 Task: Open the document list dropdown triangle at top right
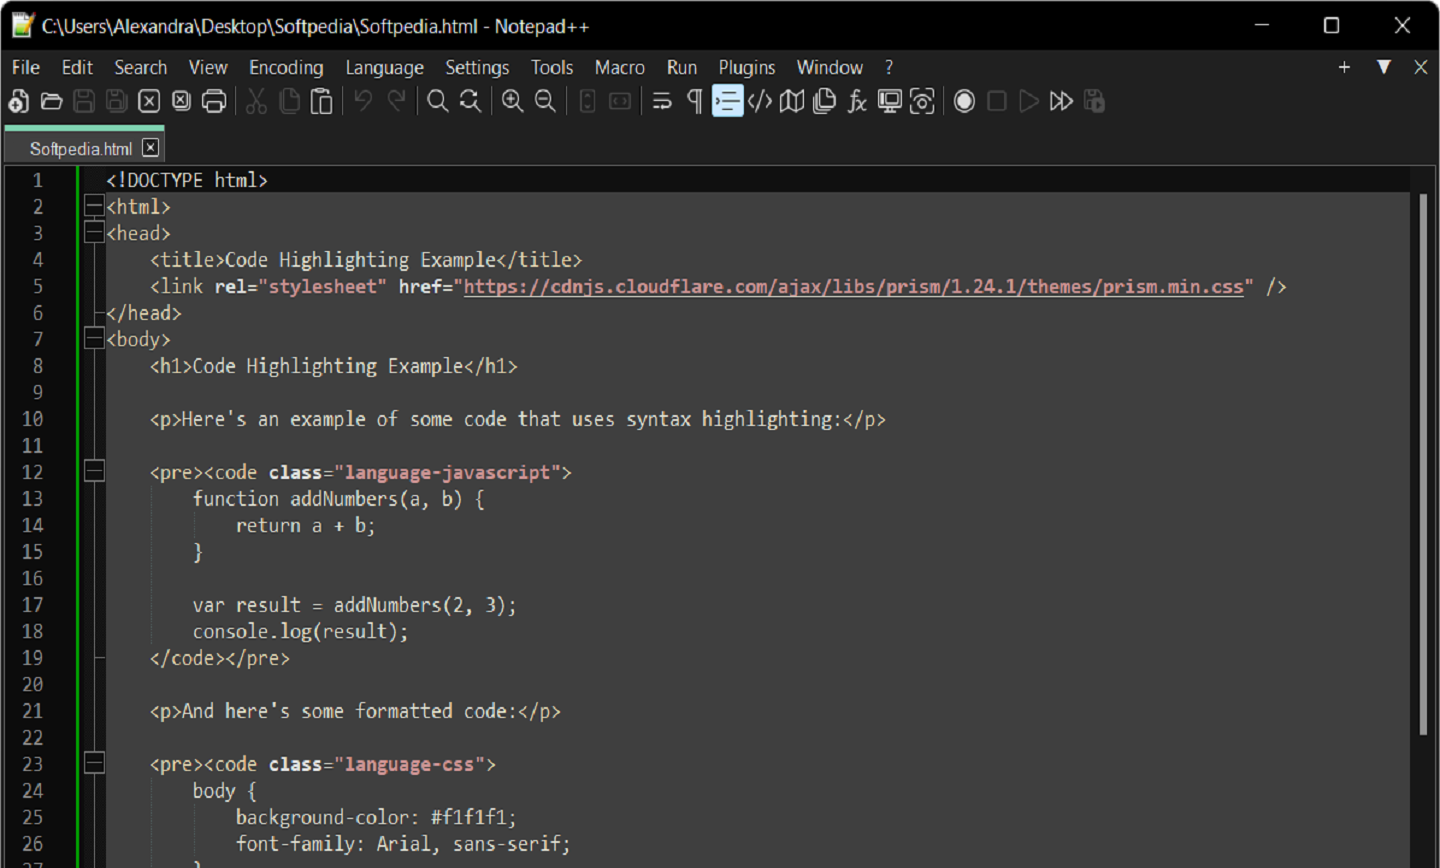1384,67
